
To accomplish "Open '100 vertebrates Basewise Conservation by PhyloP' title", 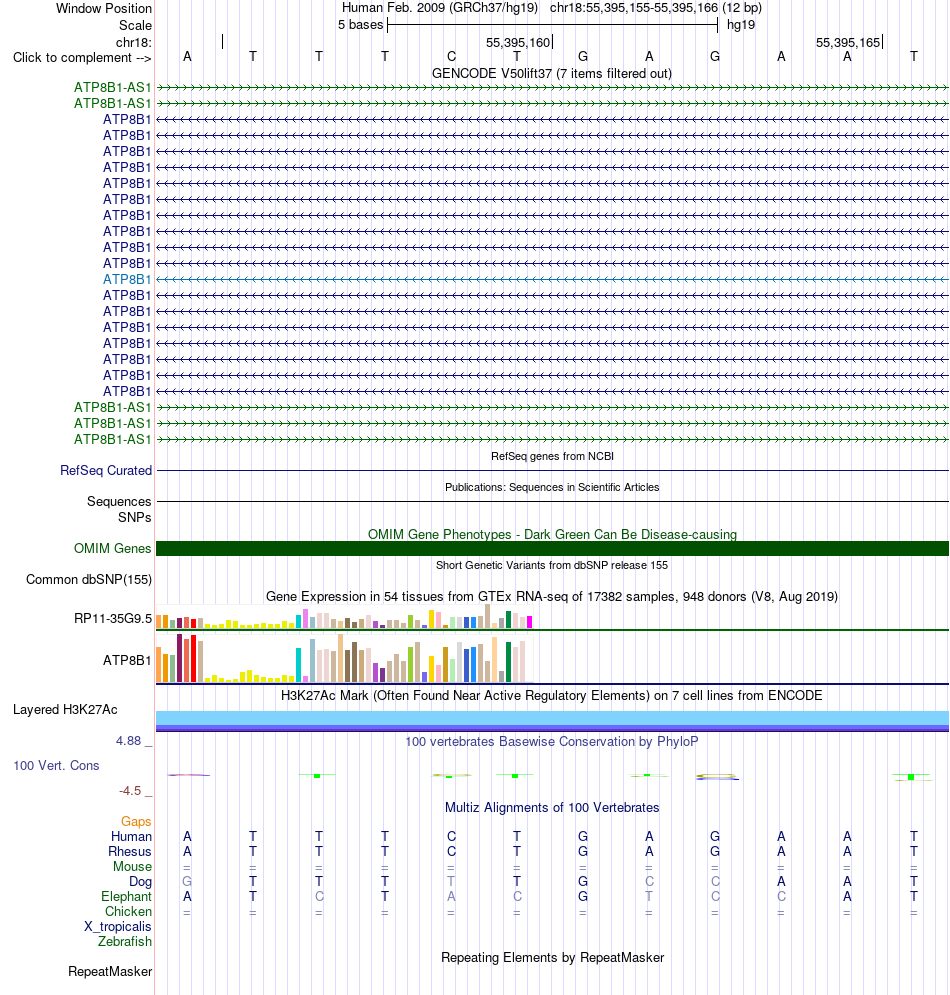I will point(551,741).
